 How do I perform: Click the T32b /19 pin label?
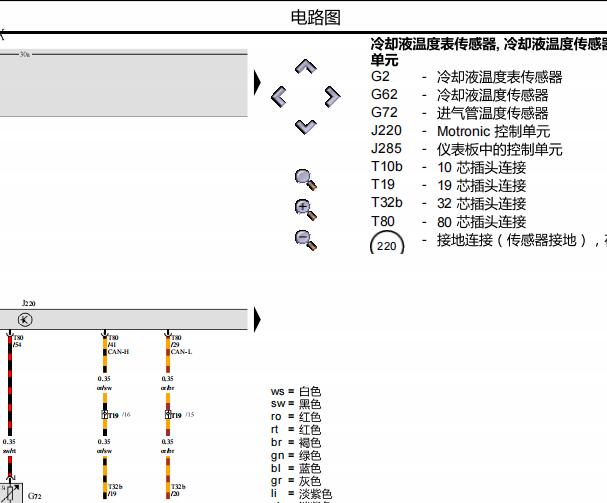coord(115,490)
